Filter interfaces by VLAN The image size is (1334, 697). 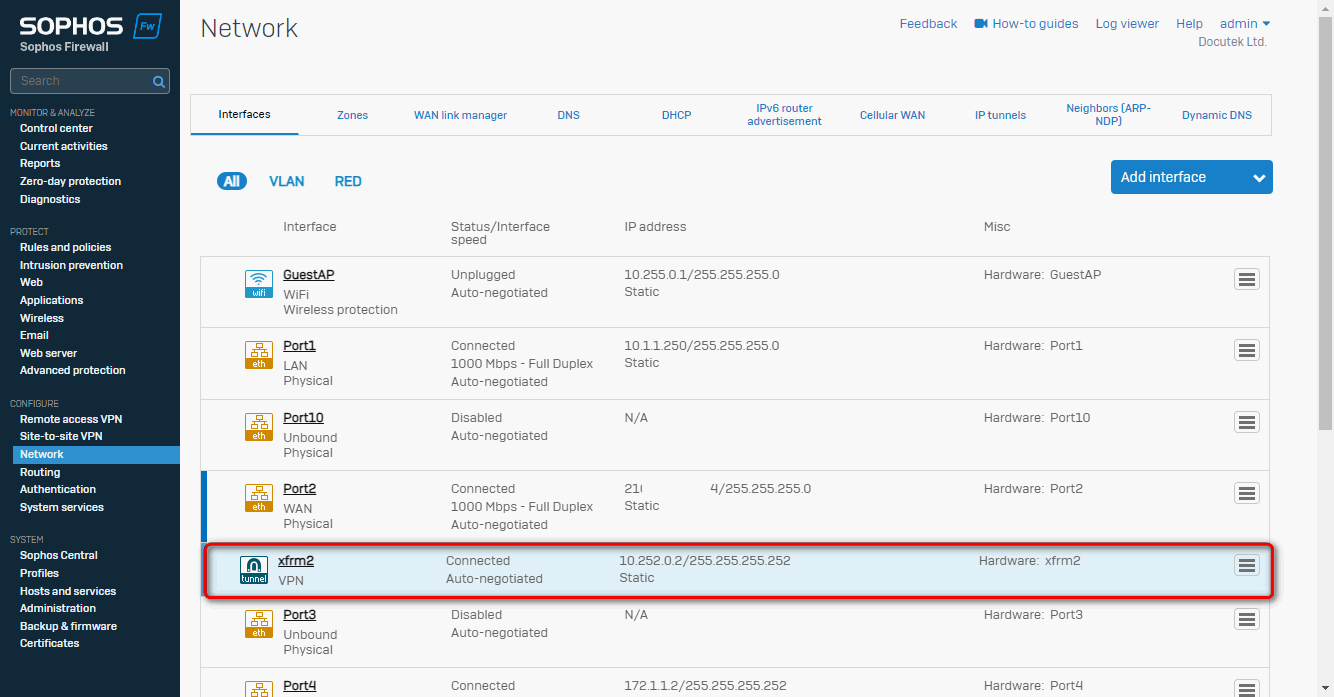tap(287, 181)
